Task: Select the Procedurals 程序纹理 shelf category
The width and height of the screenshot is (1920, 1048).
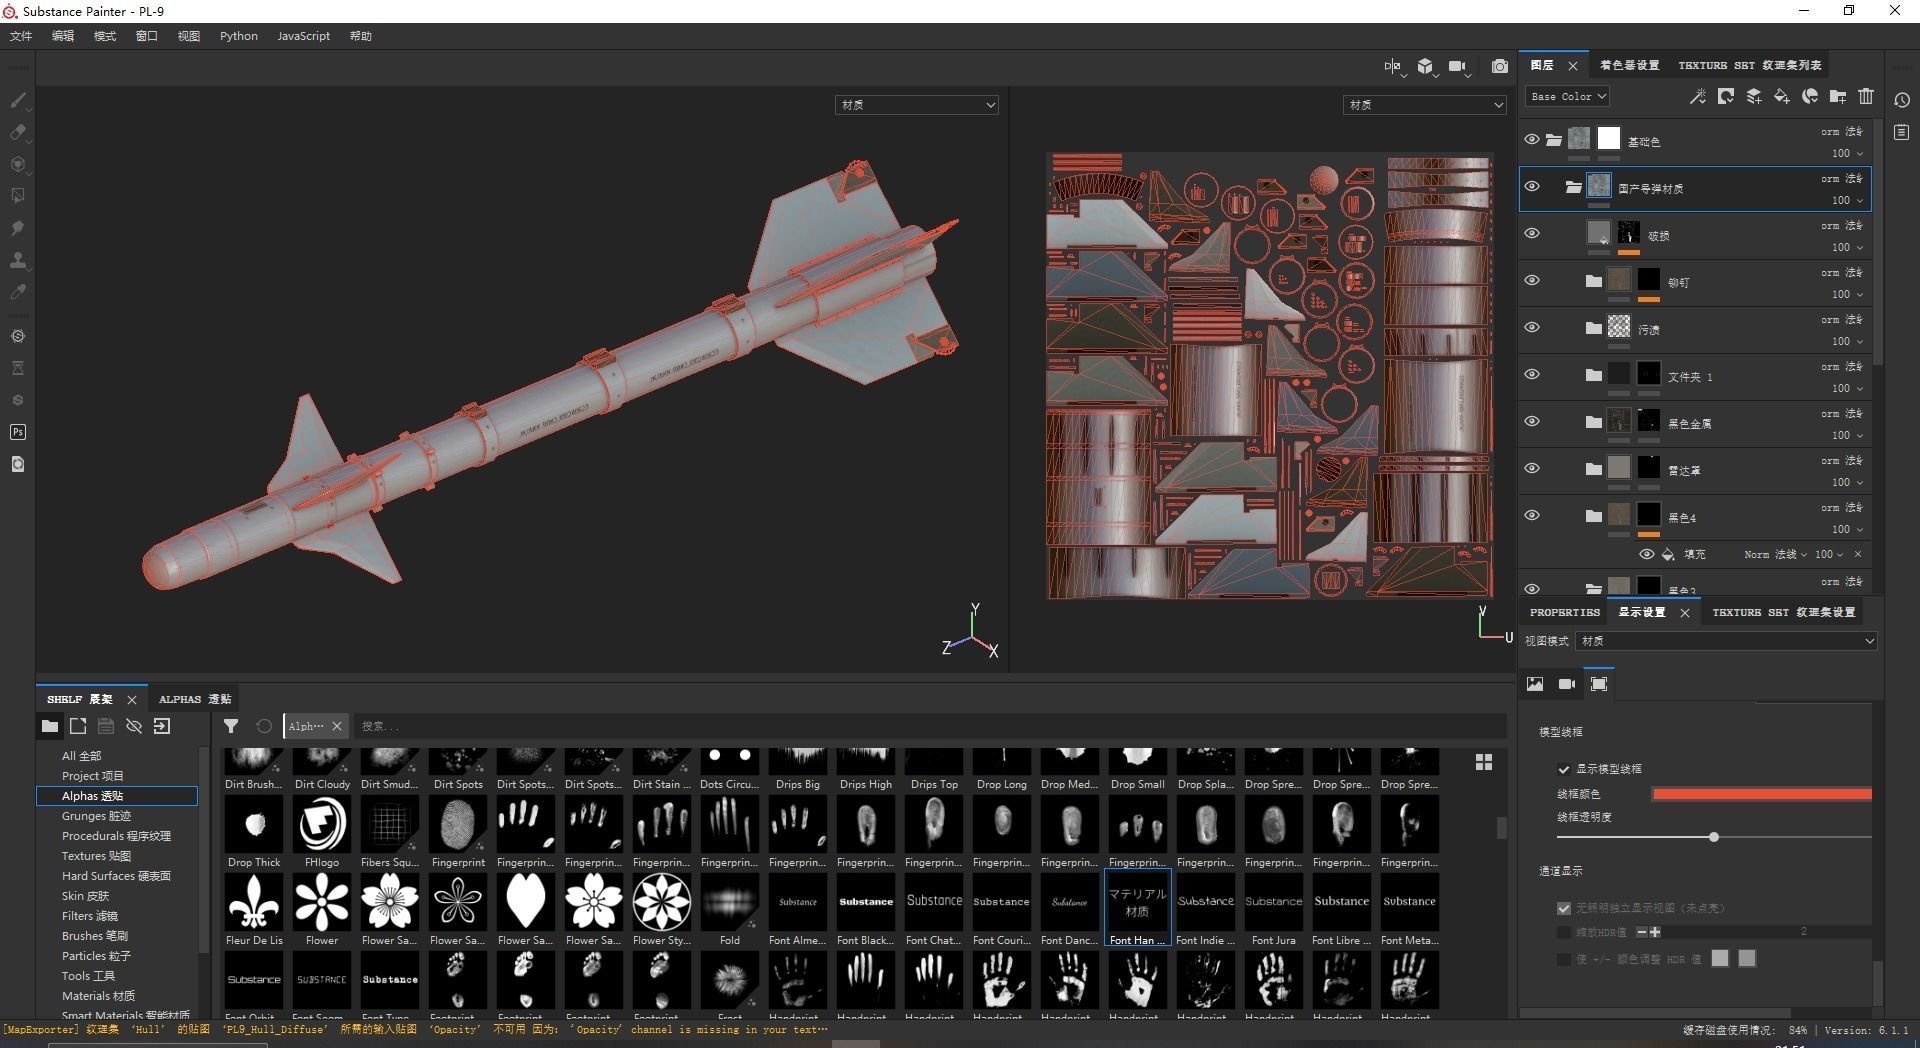Action: pyautogui.click(x=116, y=836)
